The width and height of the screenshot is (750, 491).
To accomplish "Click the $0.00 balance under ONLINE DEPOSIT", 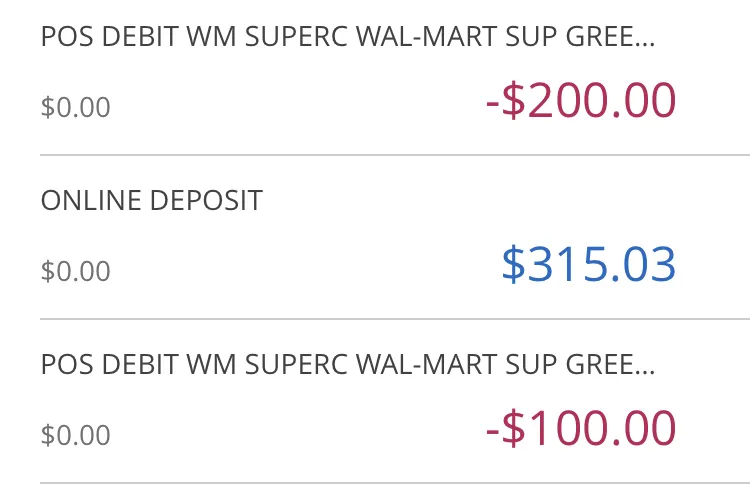I will pos(76,271).
